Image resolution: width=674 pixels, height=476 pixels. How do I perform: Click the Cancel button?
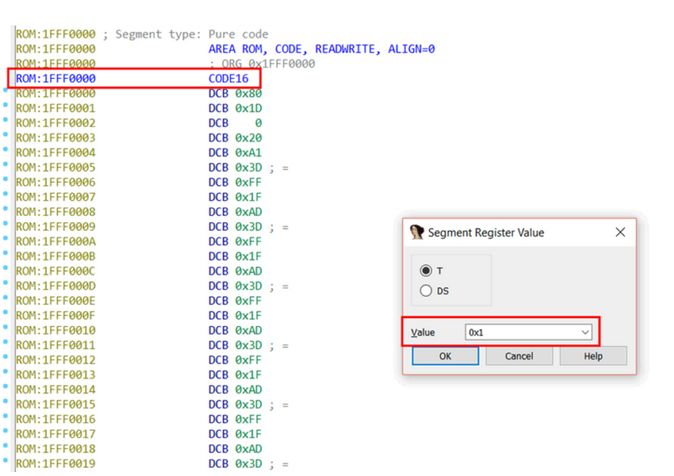coord(519,356)
